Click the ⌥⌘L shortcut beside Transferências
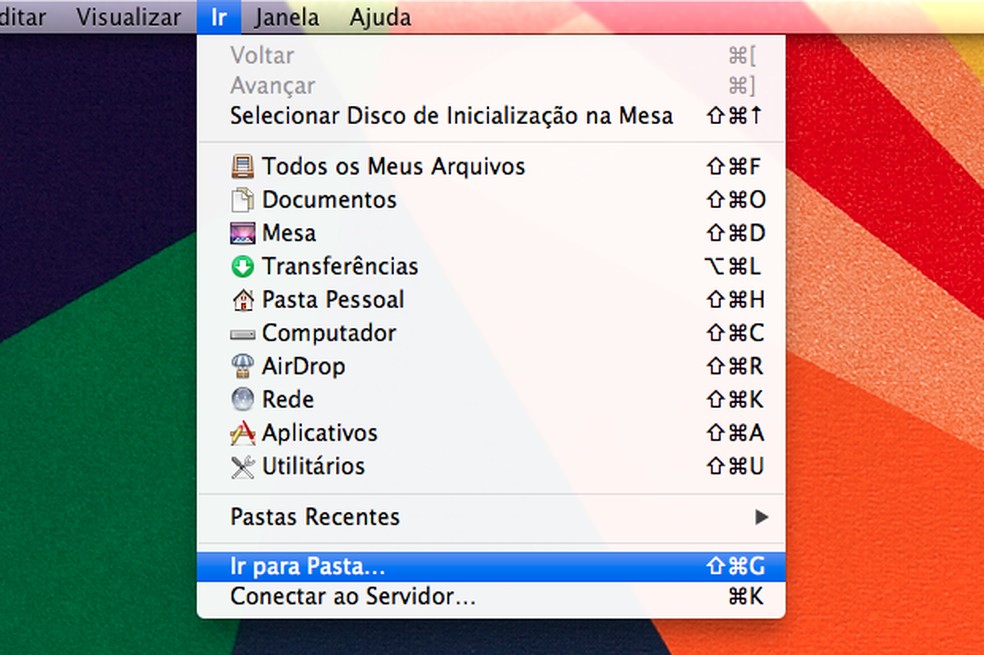984x655 pixels. (x=733, y=267)
